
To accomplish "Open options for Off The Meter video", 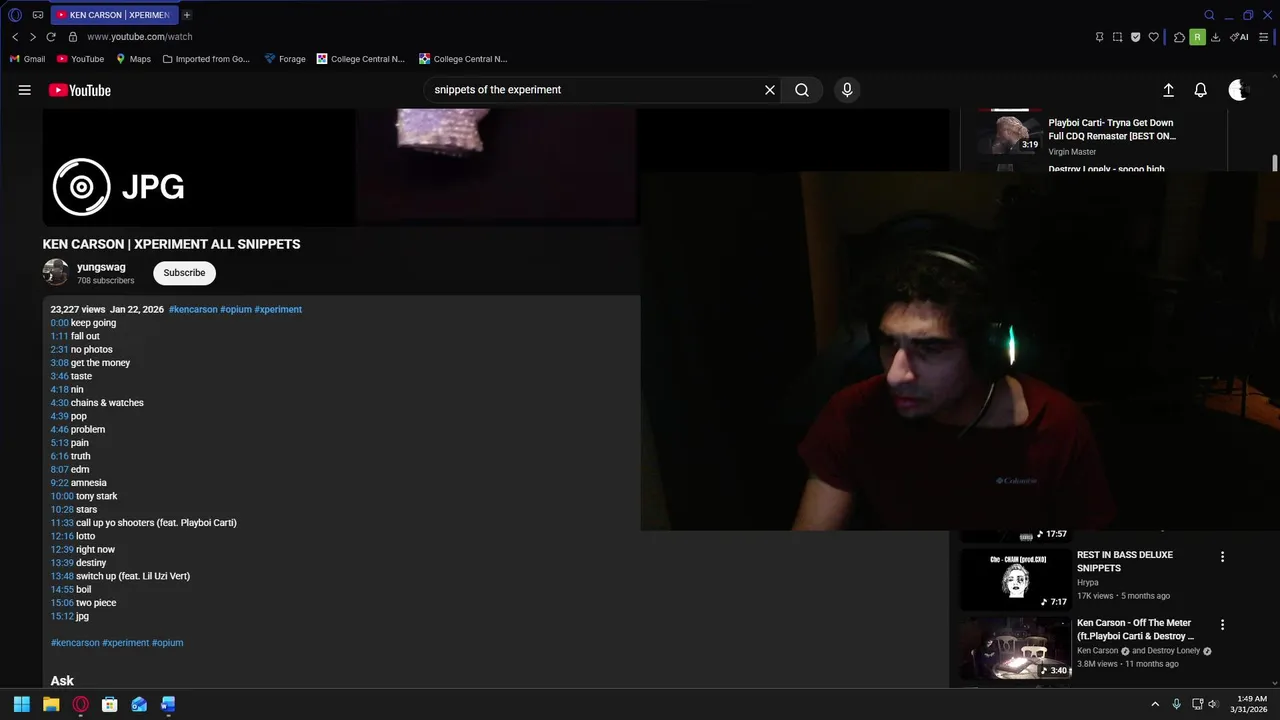I will coord(1222,625).
